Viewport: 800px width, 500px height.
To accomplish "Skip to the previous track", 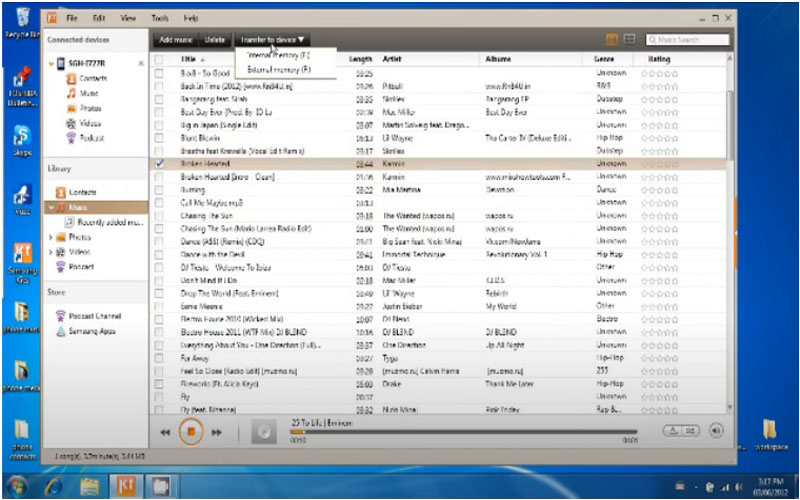I will coord(165,433).
